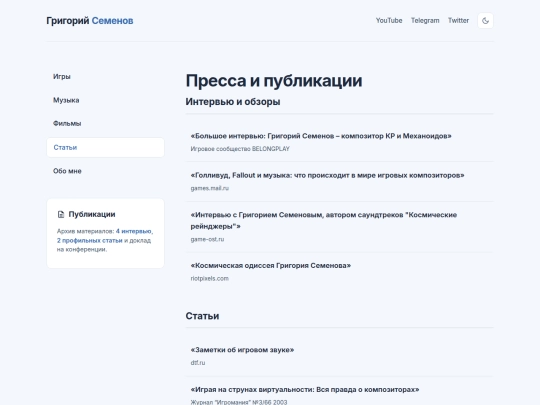Click source text "games.mail.ru"
The image size is (540, 405).
210,188
